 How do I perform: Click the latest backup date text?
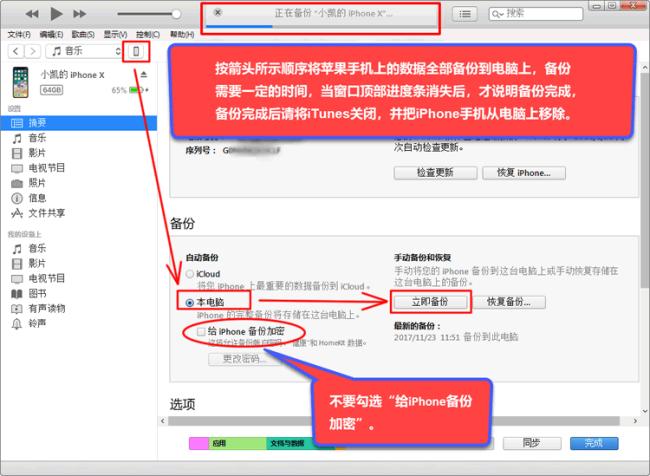point(456,337)
